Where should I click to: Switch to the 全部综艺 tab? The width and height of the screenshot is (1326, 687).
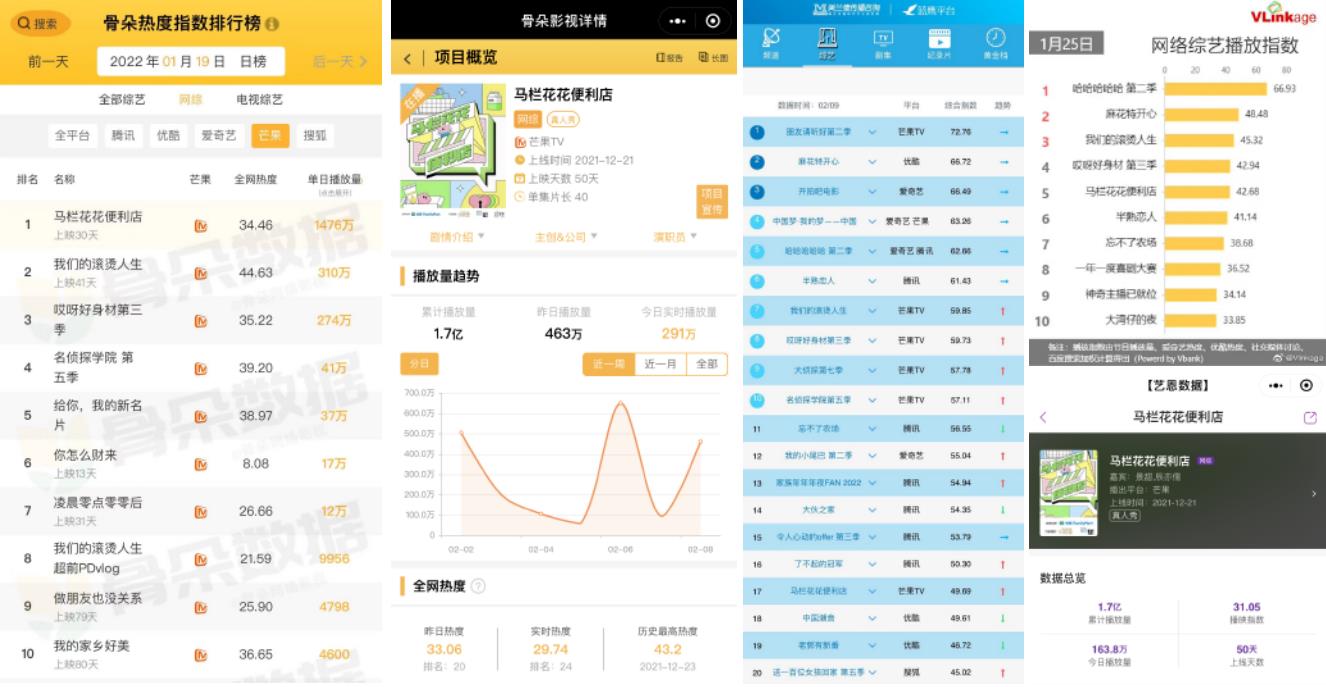click(x=122, y=99)
